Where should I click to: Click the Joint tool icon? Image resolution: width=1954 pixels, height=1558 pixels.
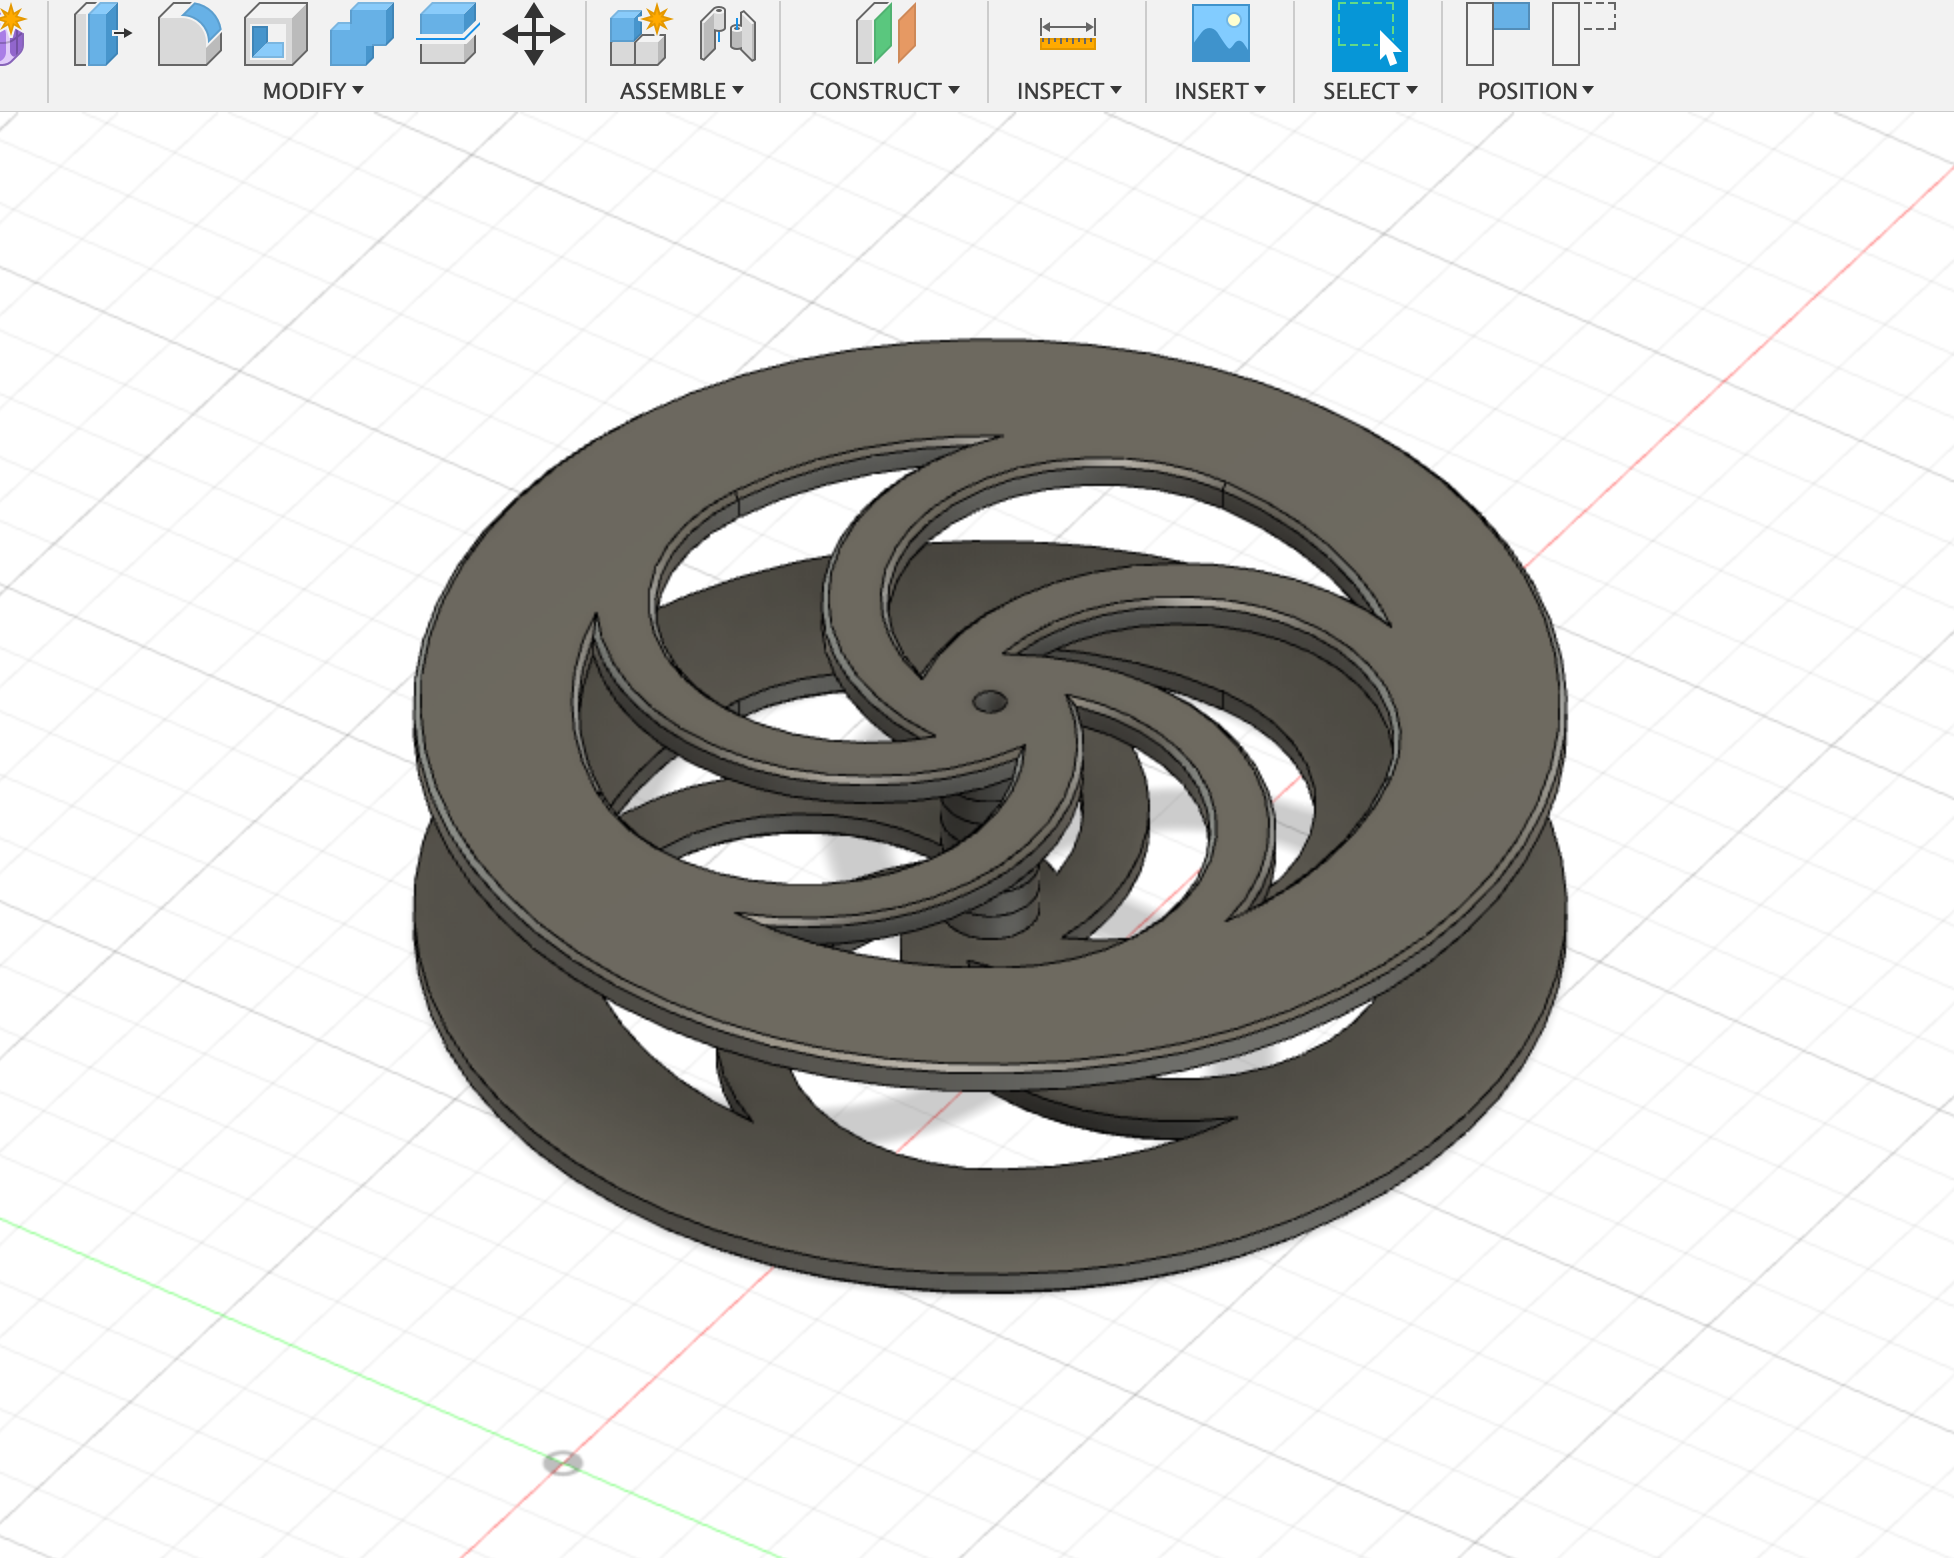tap(727, 34)
